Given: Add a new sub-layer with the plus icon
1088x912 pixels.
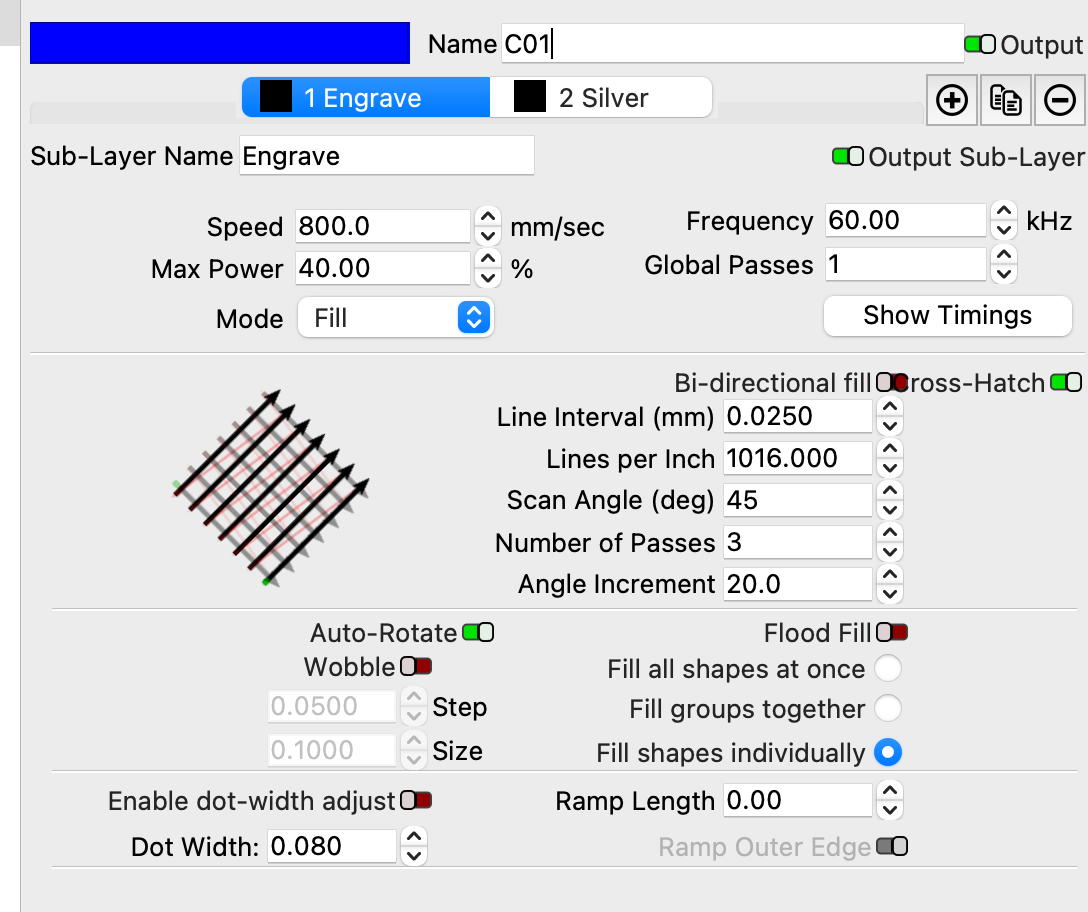Looking at the screenshot, I should (951, 100).
